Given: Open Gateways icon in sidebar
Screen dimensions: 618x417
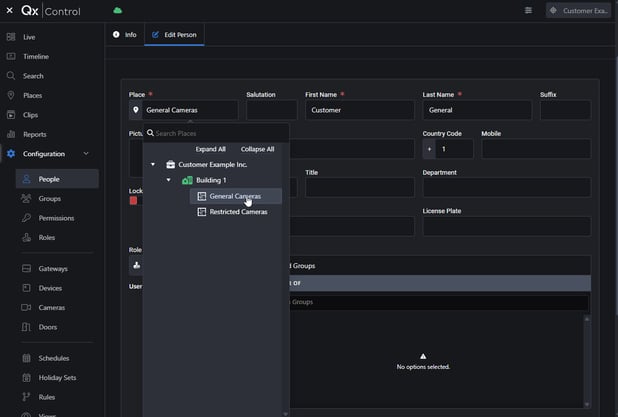Looking at the screenshot, I should click(x=26, y=268).
